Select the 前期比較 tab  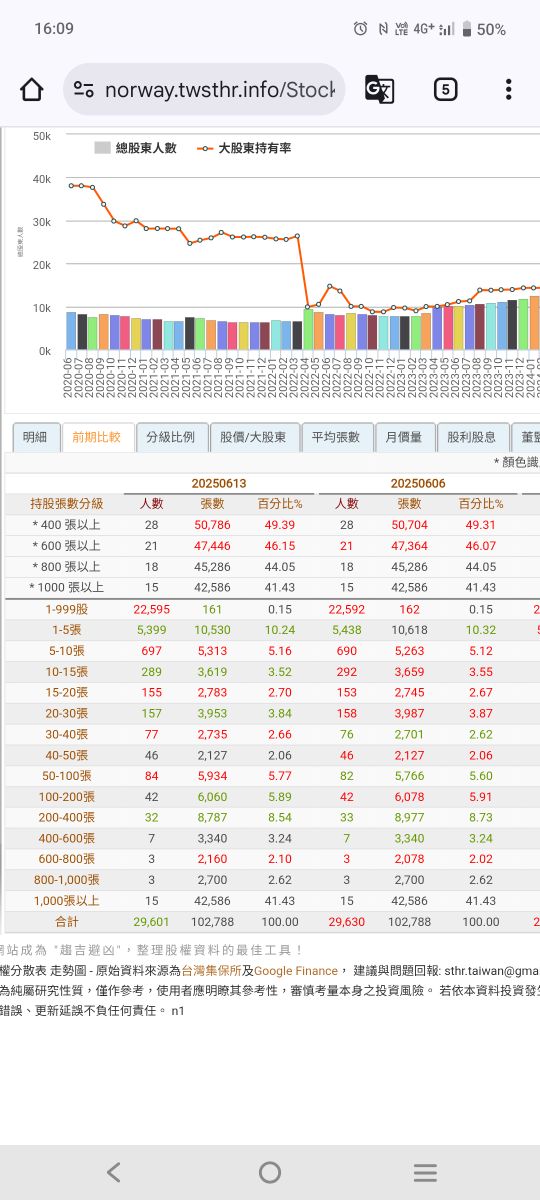coord(97,437)
